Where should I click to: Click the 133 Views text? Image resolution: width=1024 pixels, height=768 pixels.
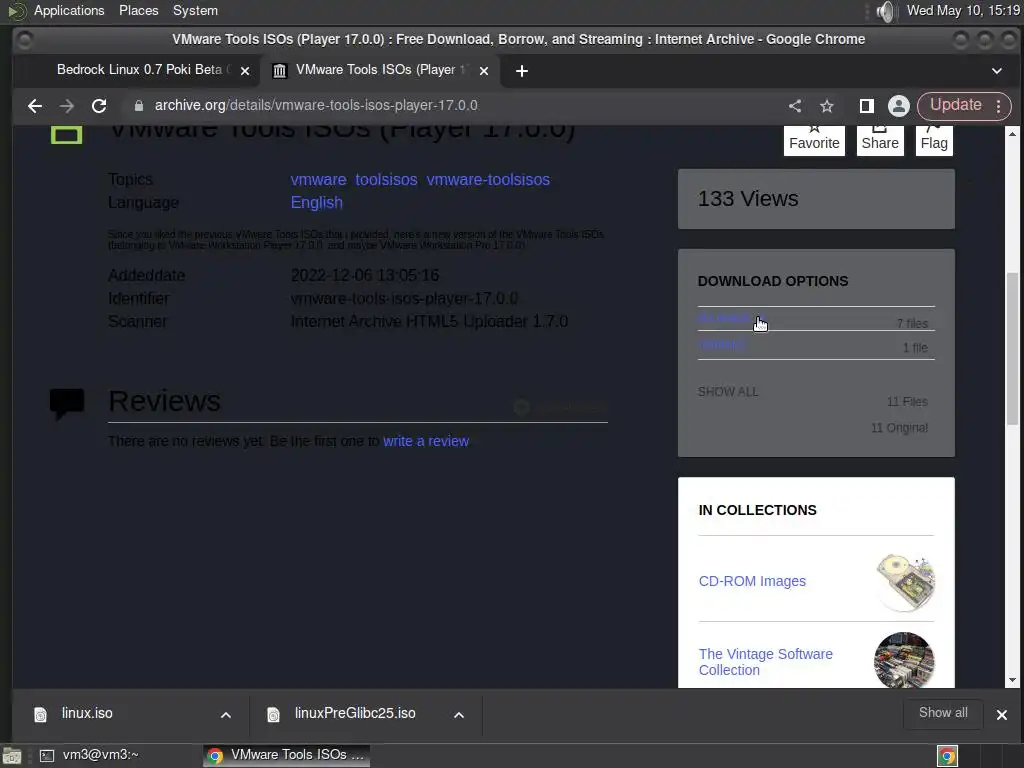(x=748, y=199)
